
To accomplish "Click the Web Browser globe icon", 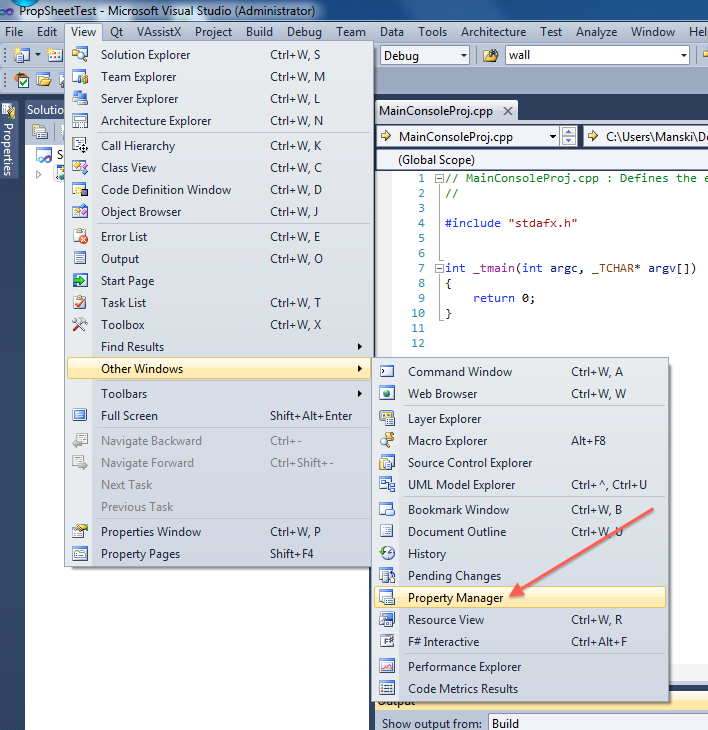I will [x=387, y=393].
